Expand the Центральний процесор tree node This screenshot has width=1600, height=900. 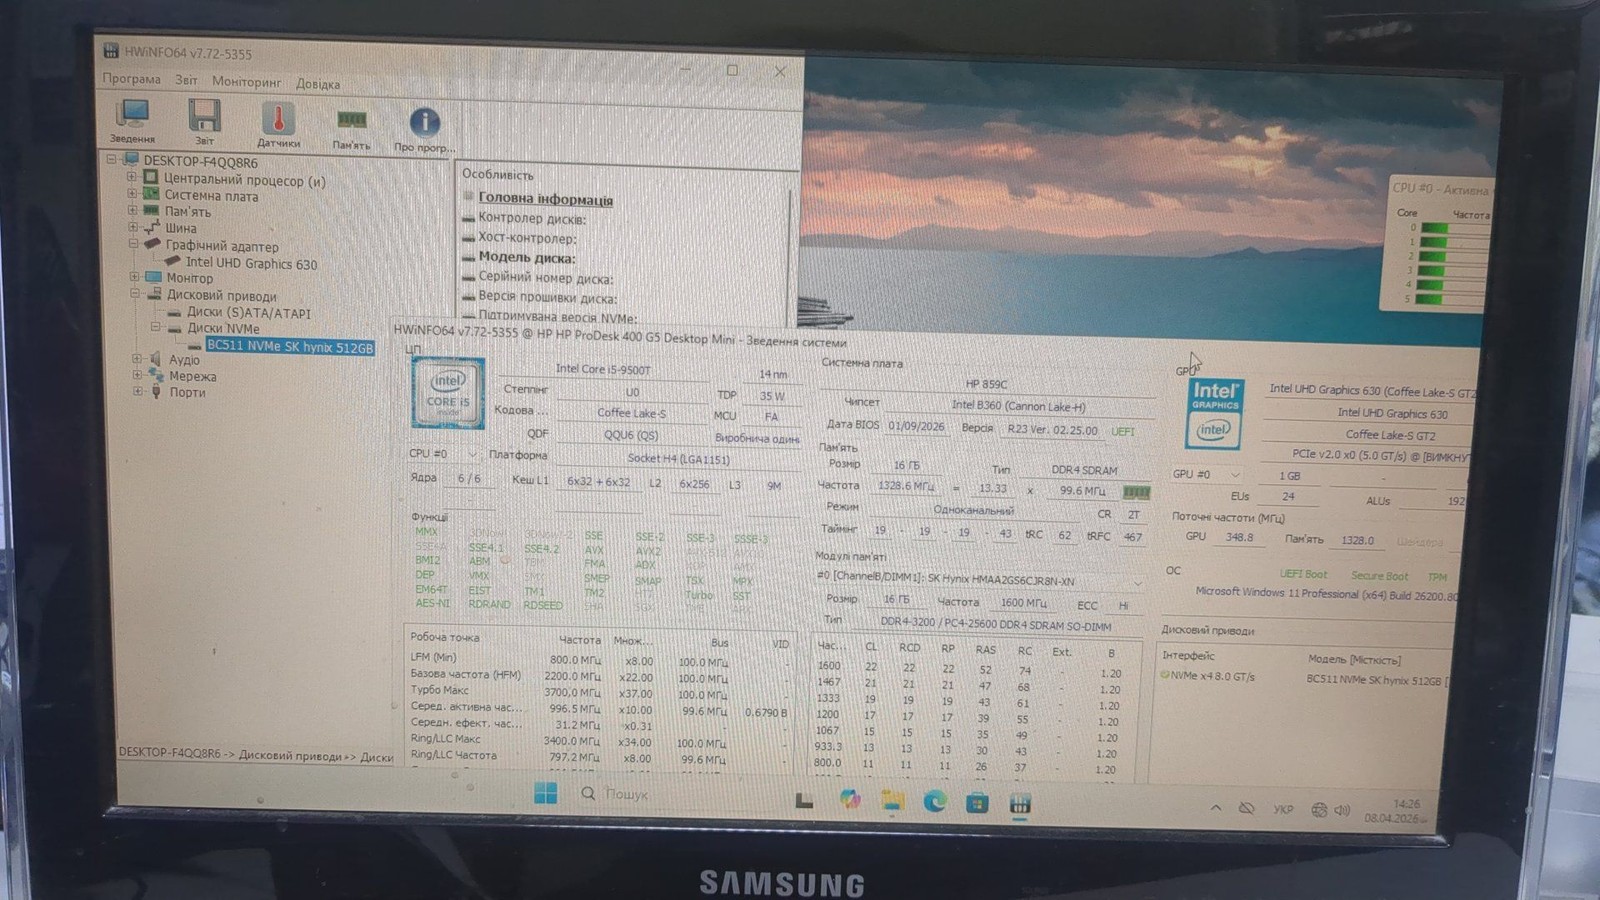coord(132,178)
